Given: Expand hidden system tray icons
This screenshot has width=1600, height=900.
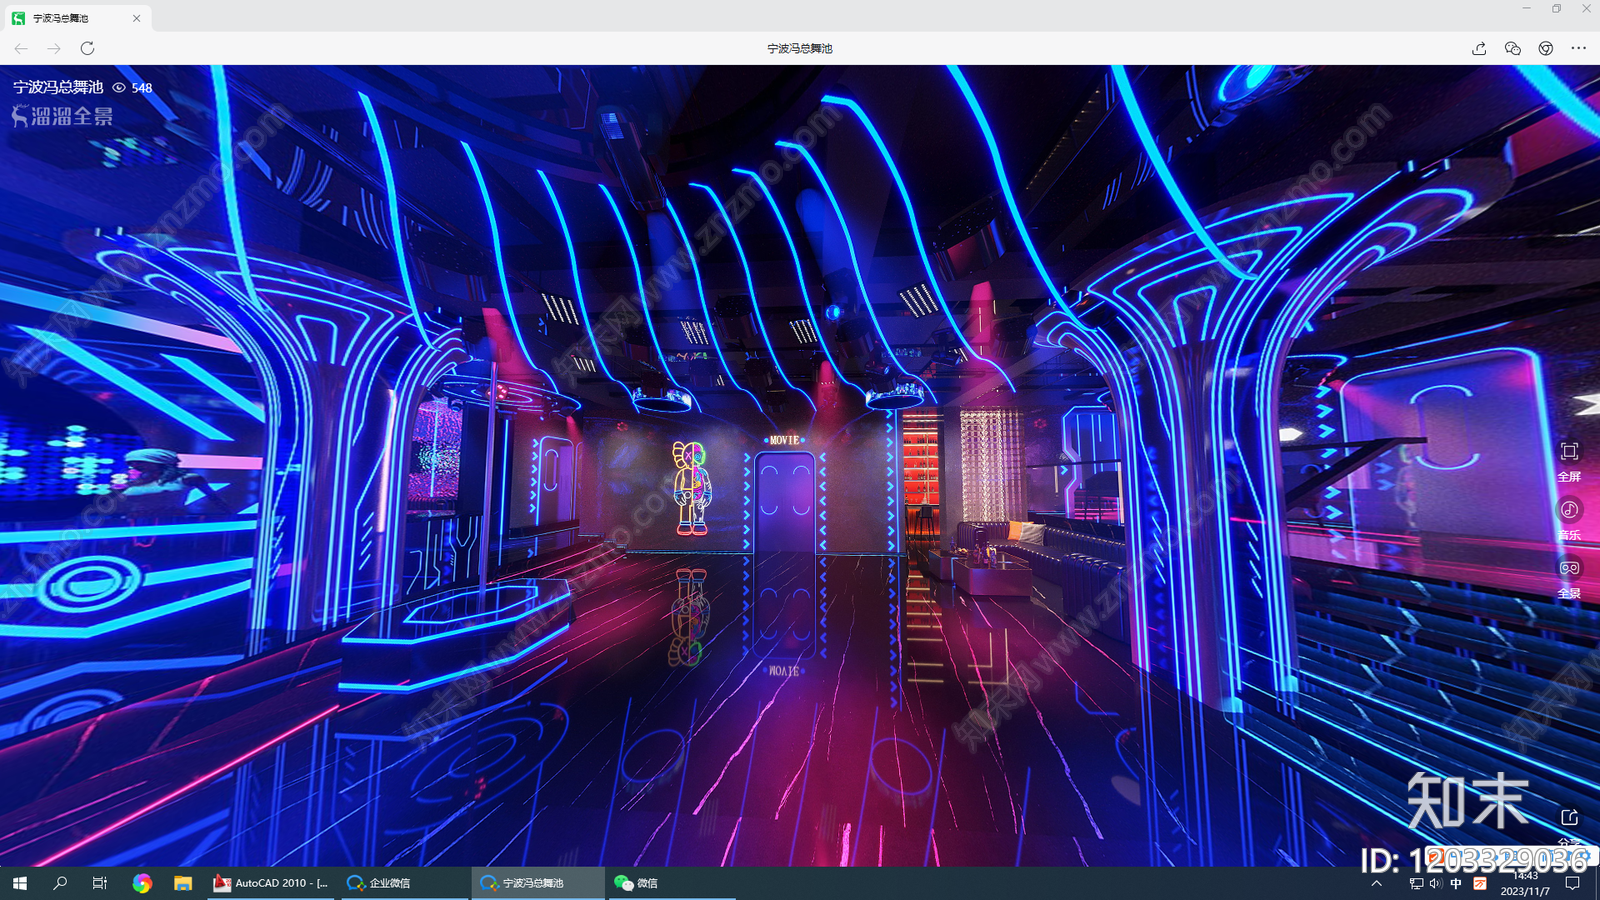Looking at the screenshot, I should click(x=1377, y=883).
